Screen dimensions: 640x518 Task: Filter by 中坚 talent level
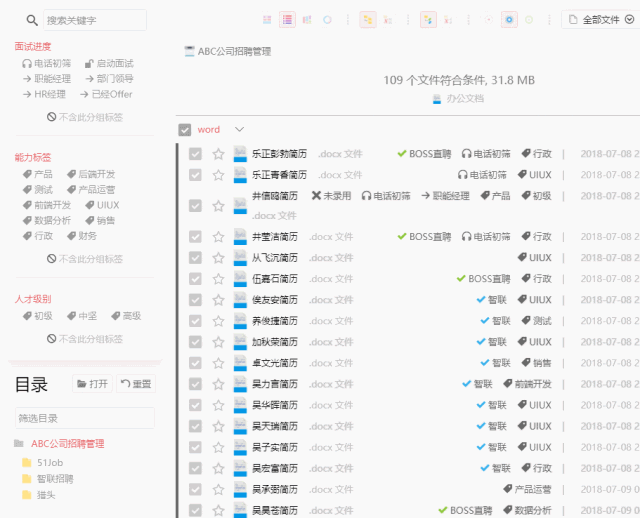click(x=82, y=316)
